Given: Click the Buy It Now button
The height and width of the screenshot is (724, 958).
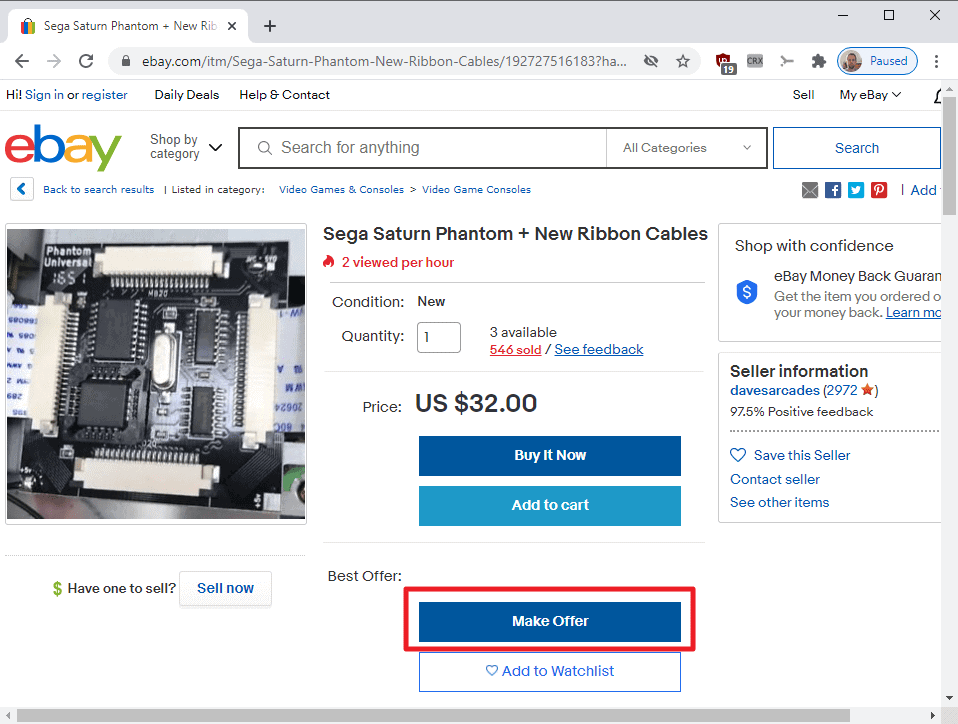Looking at the screenshot, I should (x=550, y=456).
